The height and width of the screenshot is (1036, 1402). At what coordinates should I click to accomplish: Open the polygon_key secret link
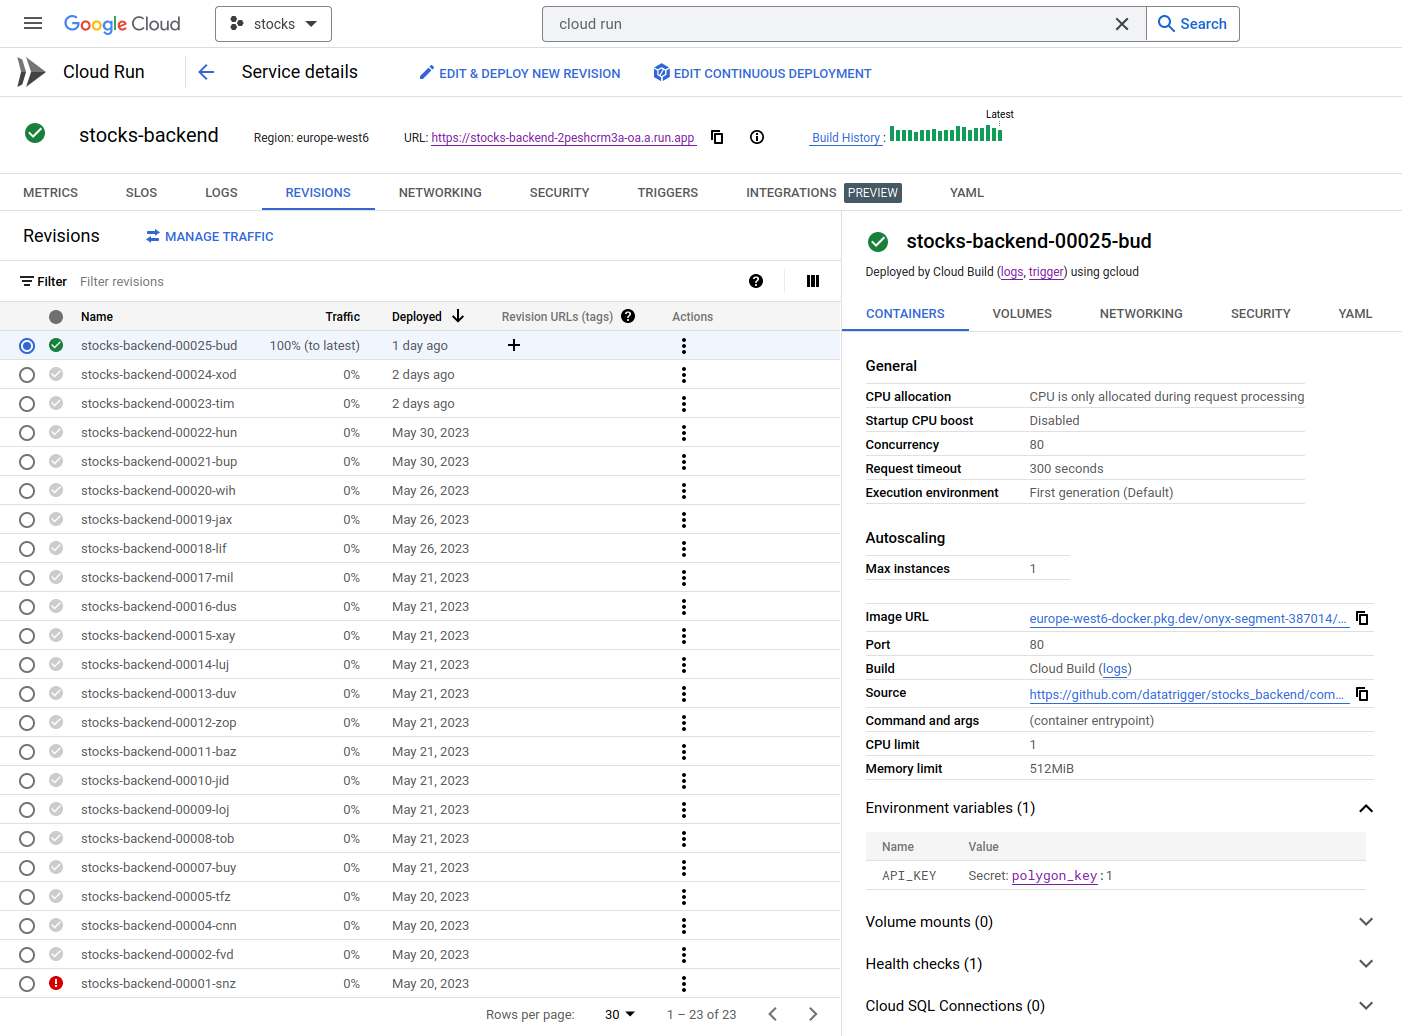click(x=1054, y=876)
